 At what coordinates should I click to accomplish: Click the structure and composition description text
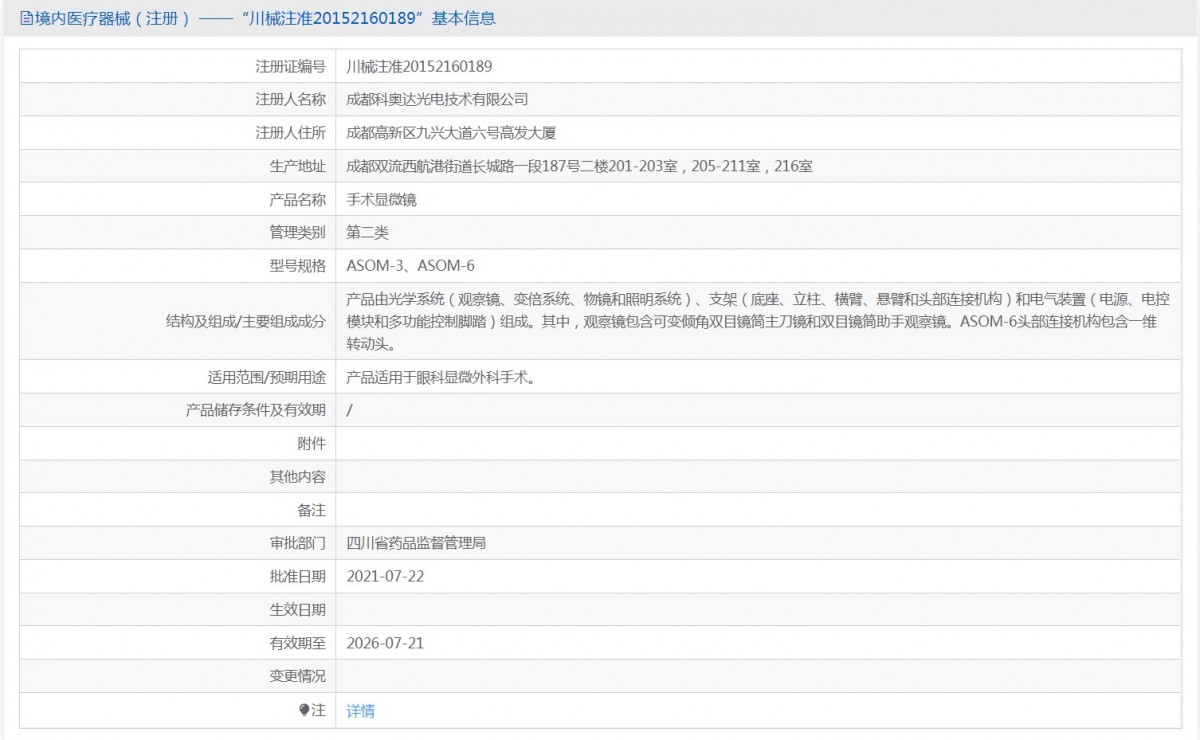click(x=758, y=321)
